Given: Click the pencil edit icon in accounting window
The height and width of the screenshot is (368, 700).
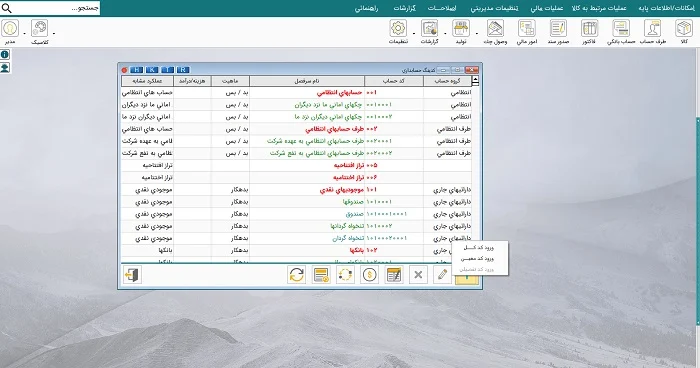Looking at the screenshot, I should point(442,275).
